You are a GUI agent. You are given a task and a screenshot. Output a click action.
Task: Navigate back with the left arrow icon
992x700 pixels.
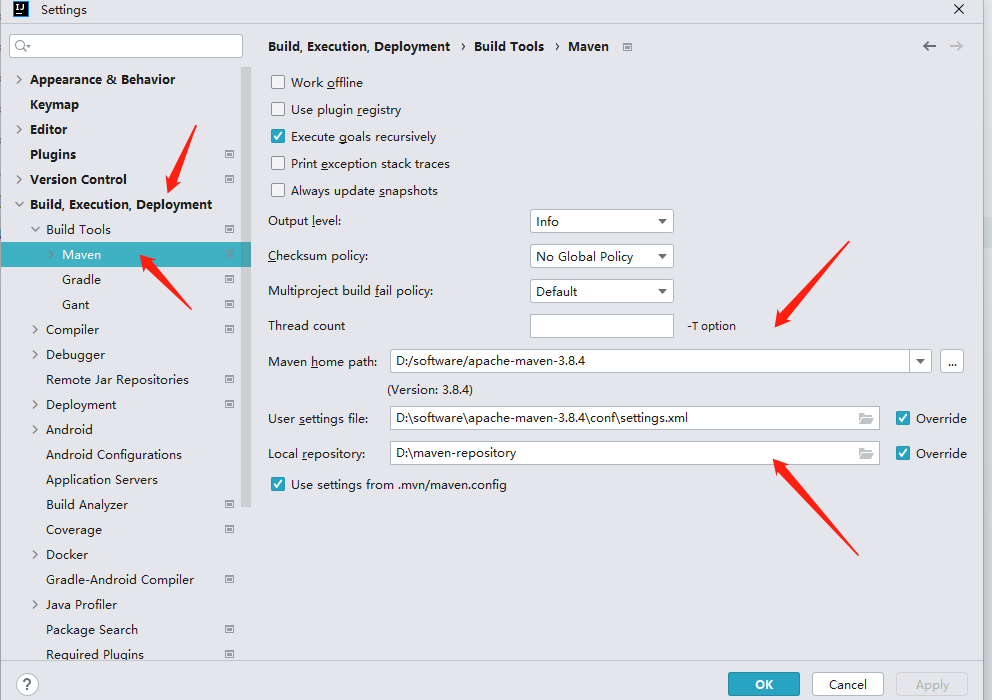click(x=929, y=46)
